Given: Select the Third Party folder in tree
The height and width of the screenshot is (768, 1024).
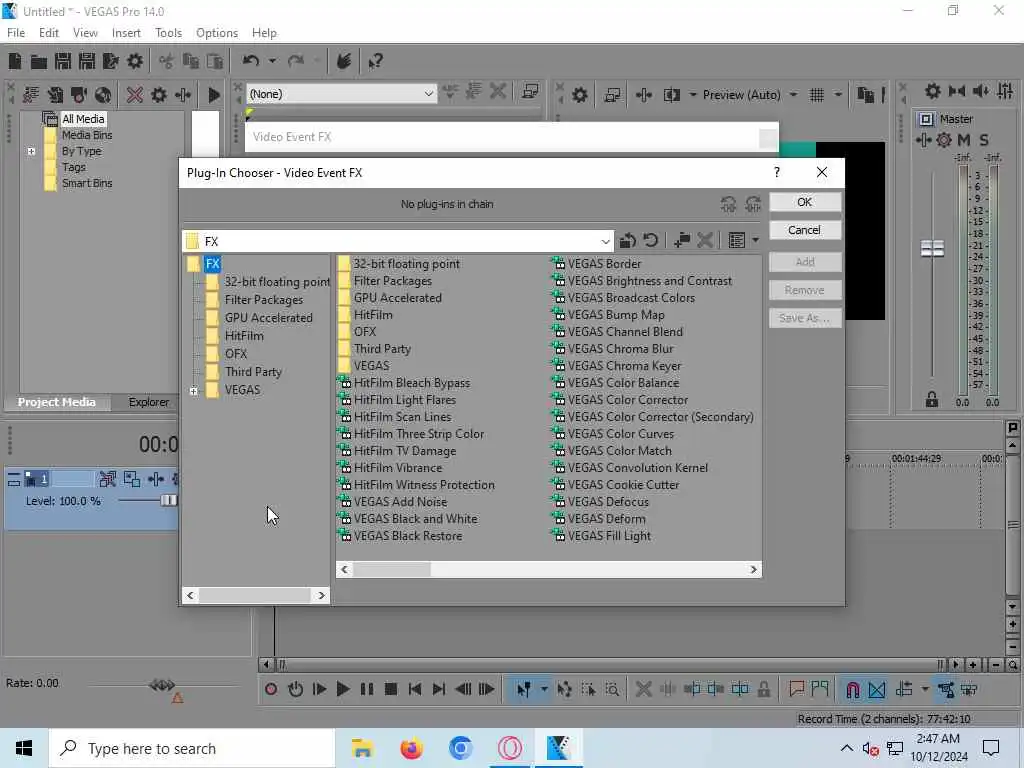Looking at the screenshot, I should pos(253,372).
